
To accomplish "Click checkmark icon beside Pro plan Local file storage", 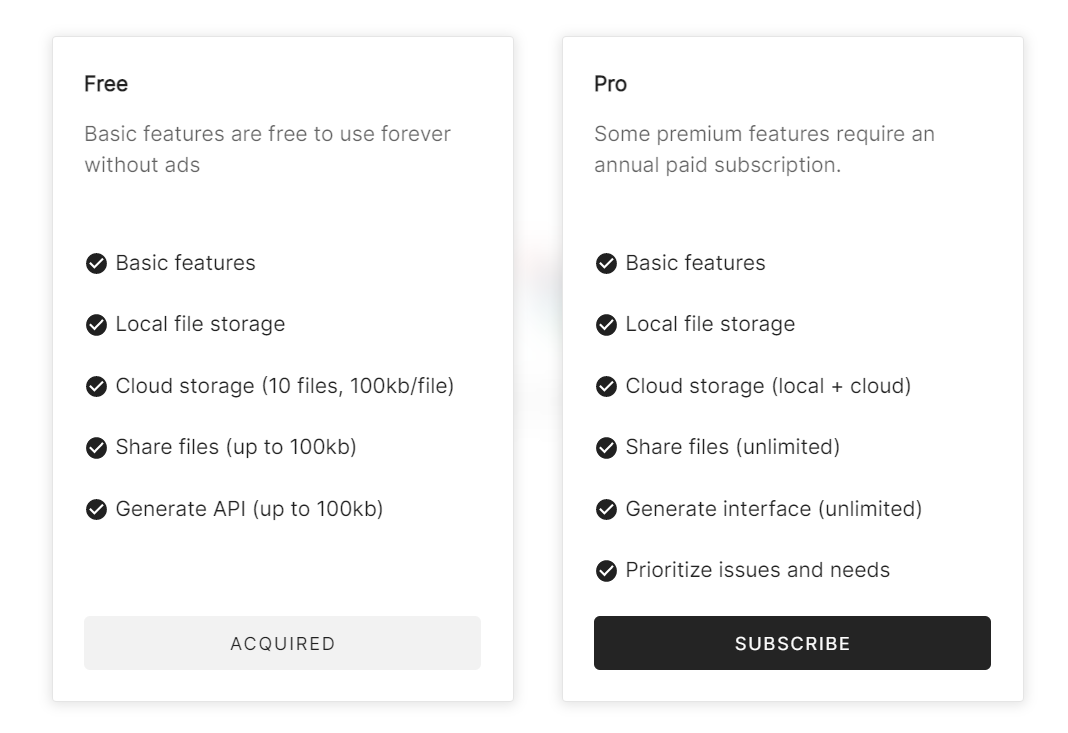I will pyautogui.click(x=606, y=325).
